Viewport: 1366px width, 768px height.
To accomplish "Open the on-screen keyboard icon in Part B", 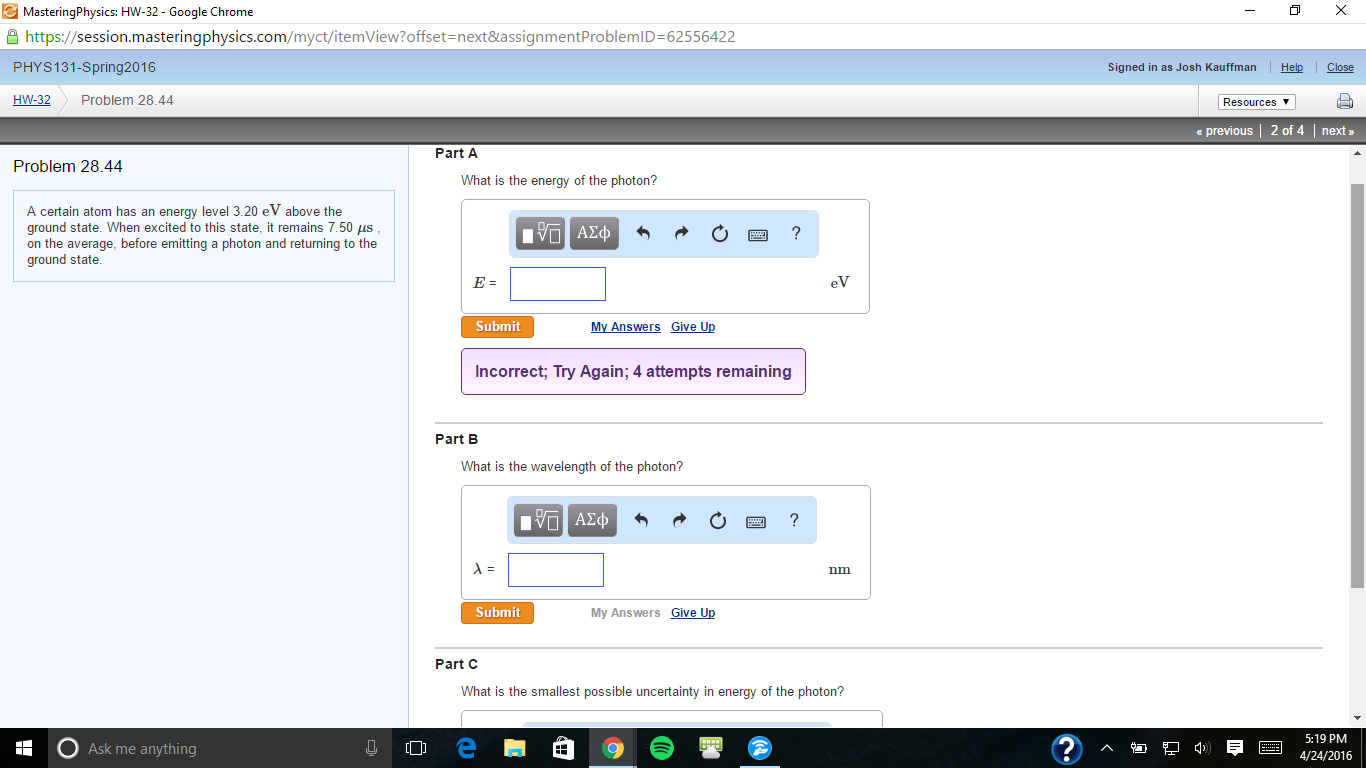I will click(756, 520).
